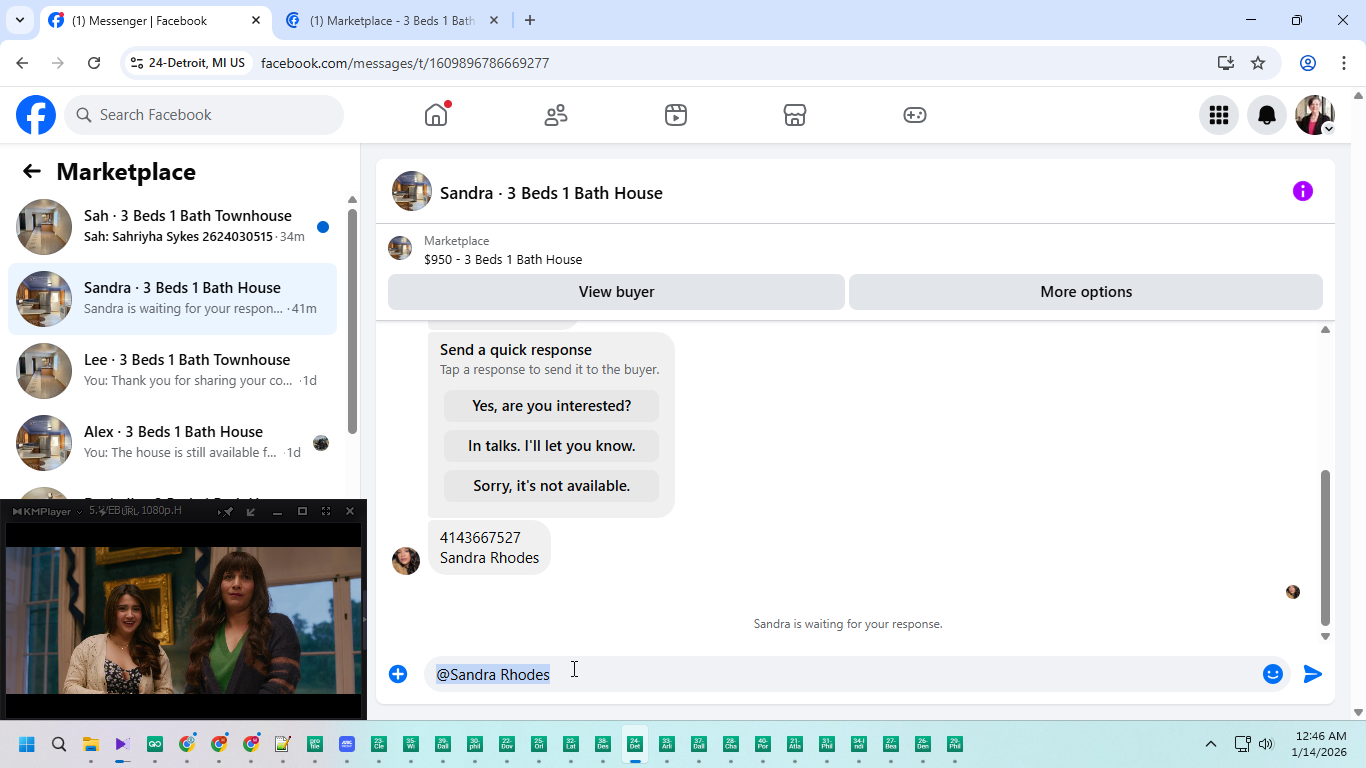
Task: Open File Explorer from taskbar
Action: [91, 744]
